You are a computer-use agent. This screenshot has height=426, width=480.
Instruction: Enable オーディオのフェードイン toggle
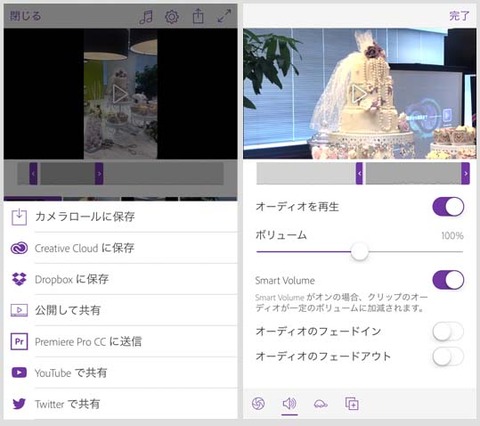click(x=448, y=332)
